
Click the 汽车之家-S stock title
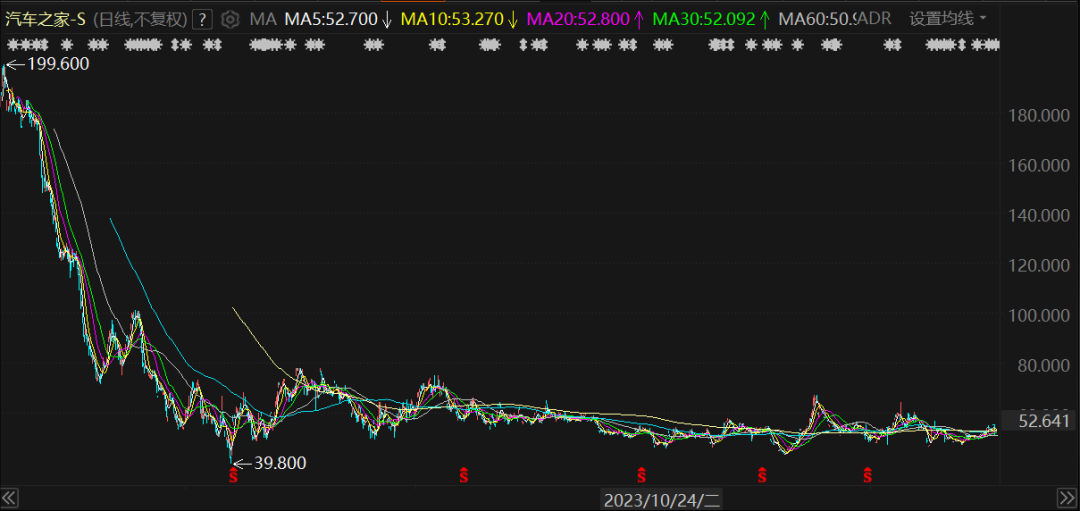[45, 19]
